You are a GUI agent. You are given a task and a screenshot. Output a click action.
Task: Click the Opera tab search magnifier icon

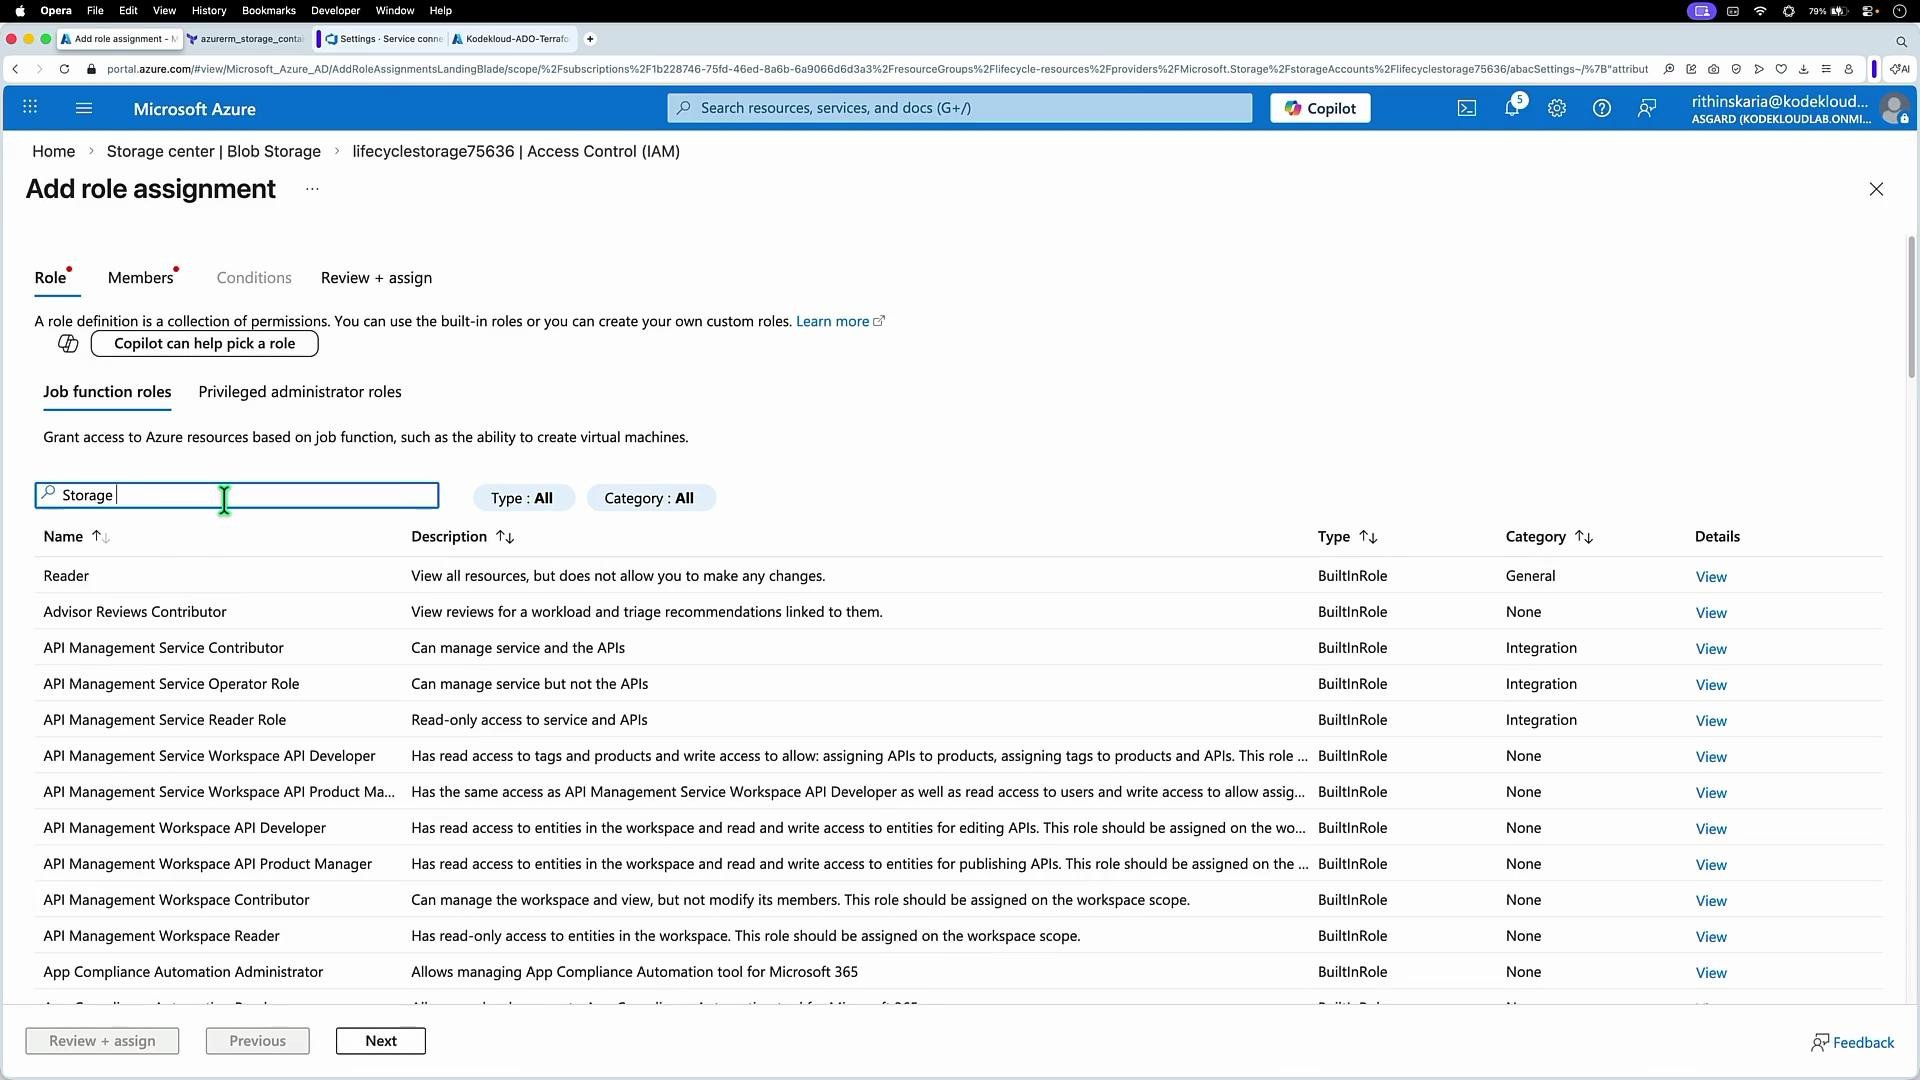pyautogui.click(x=1901, y=41)
